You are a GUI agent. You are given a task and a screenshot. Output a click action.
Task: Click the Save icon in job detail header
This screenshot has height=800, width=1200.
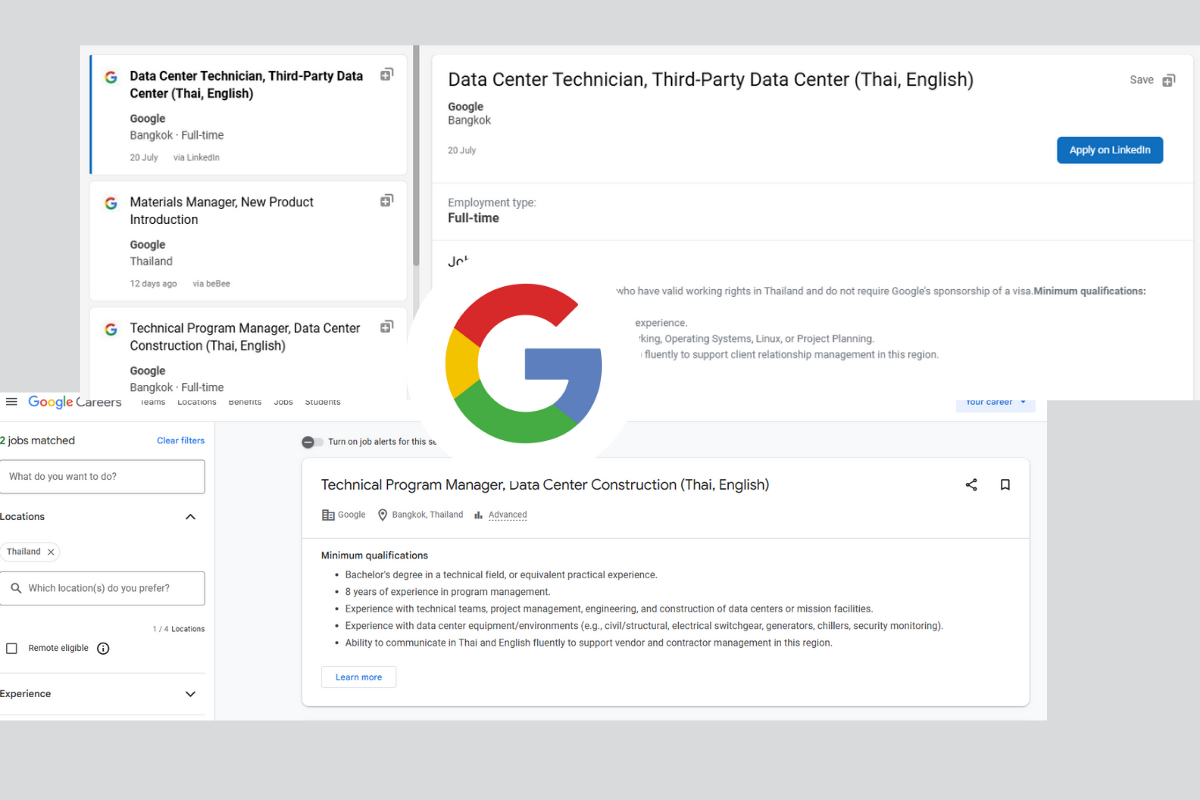click(x=1169, y=80)
